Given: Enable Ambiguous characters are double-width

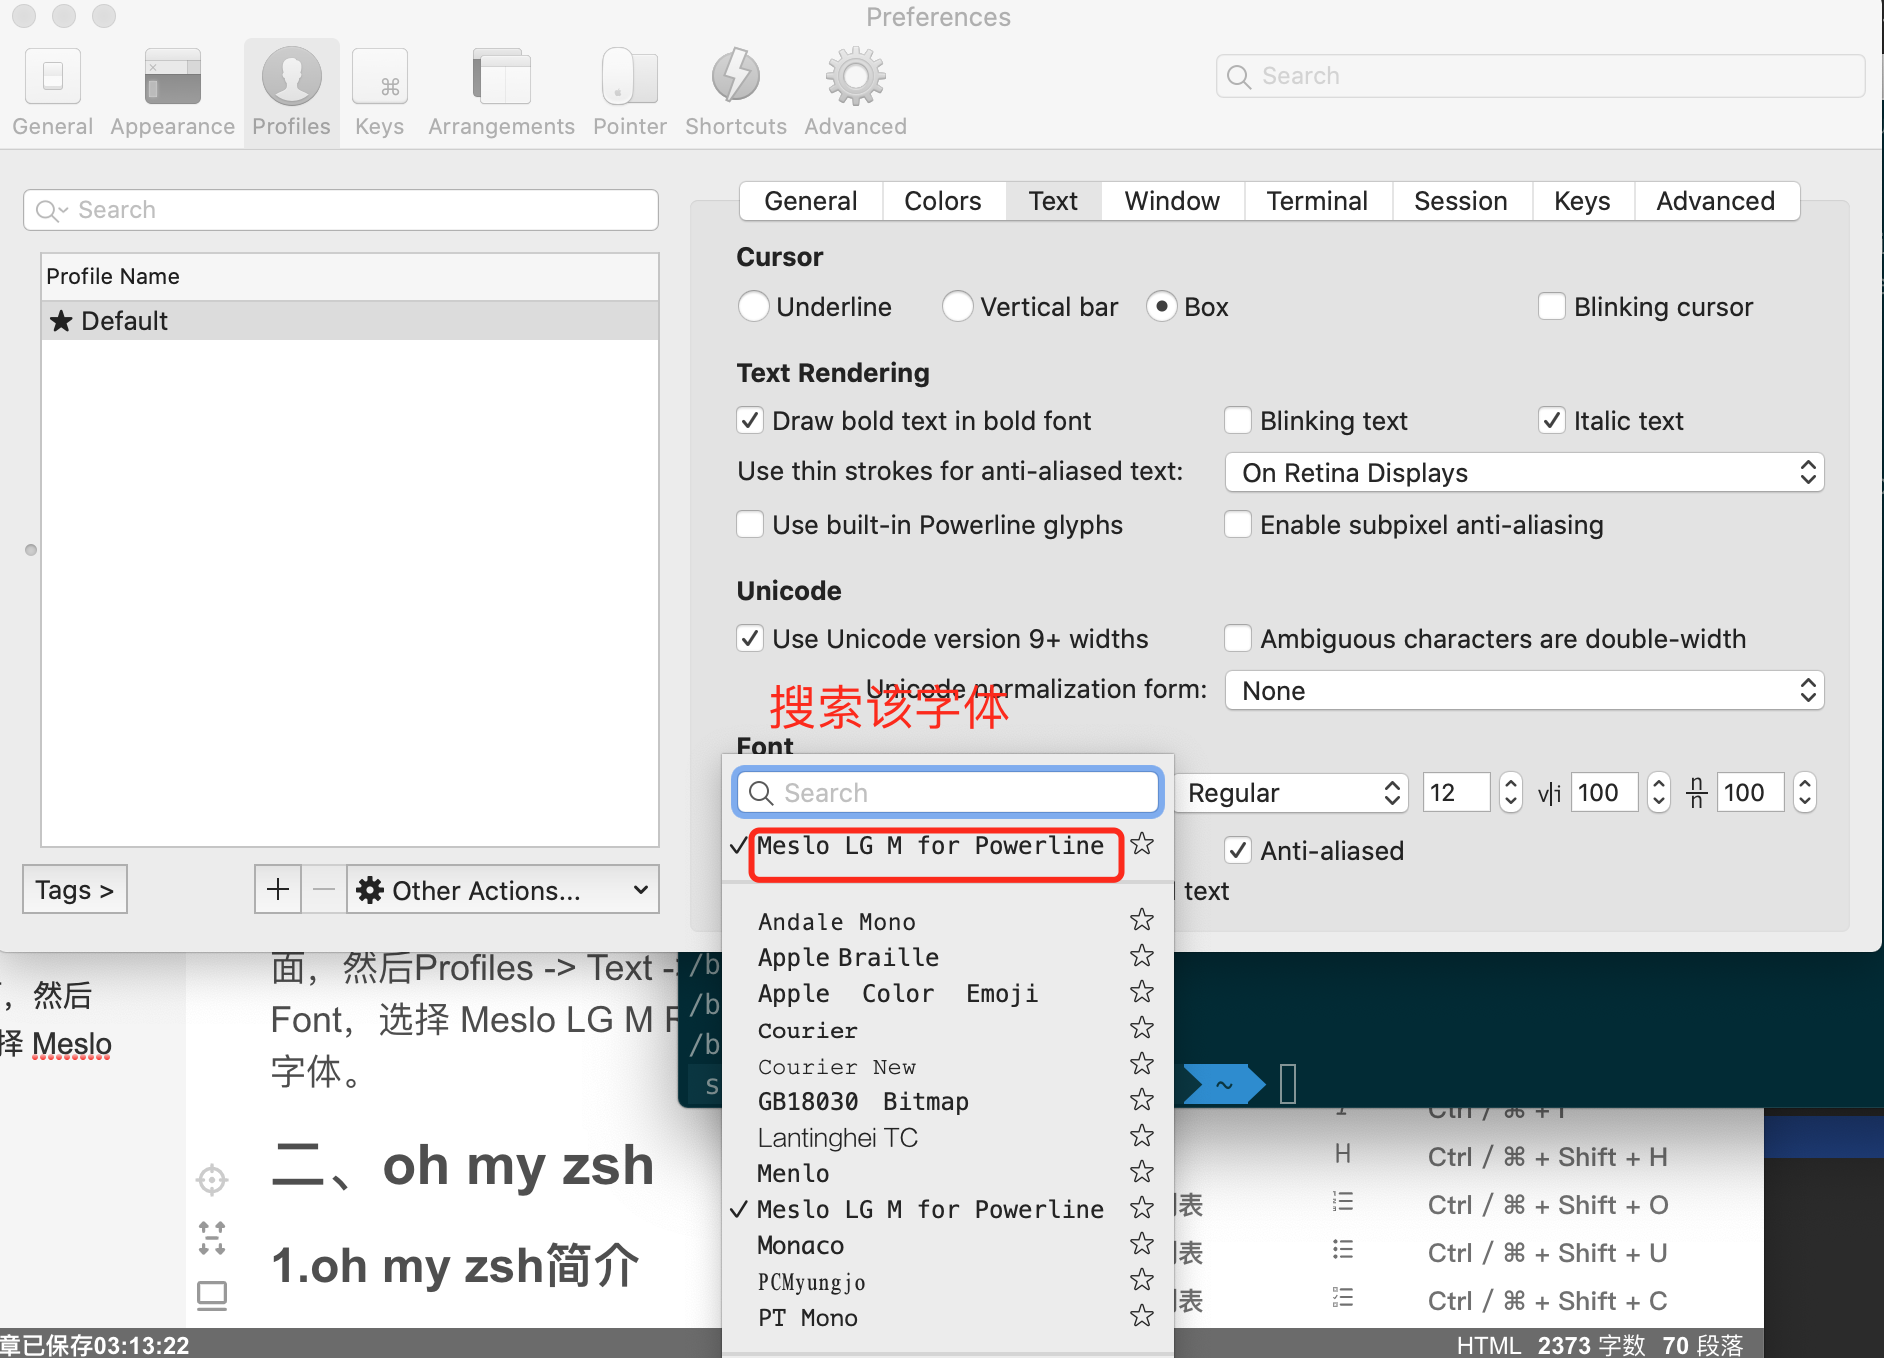Looking at the screenshot, I should click(x=1238, y=639).
